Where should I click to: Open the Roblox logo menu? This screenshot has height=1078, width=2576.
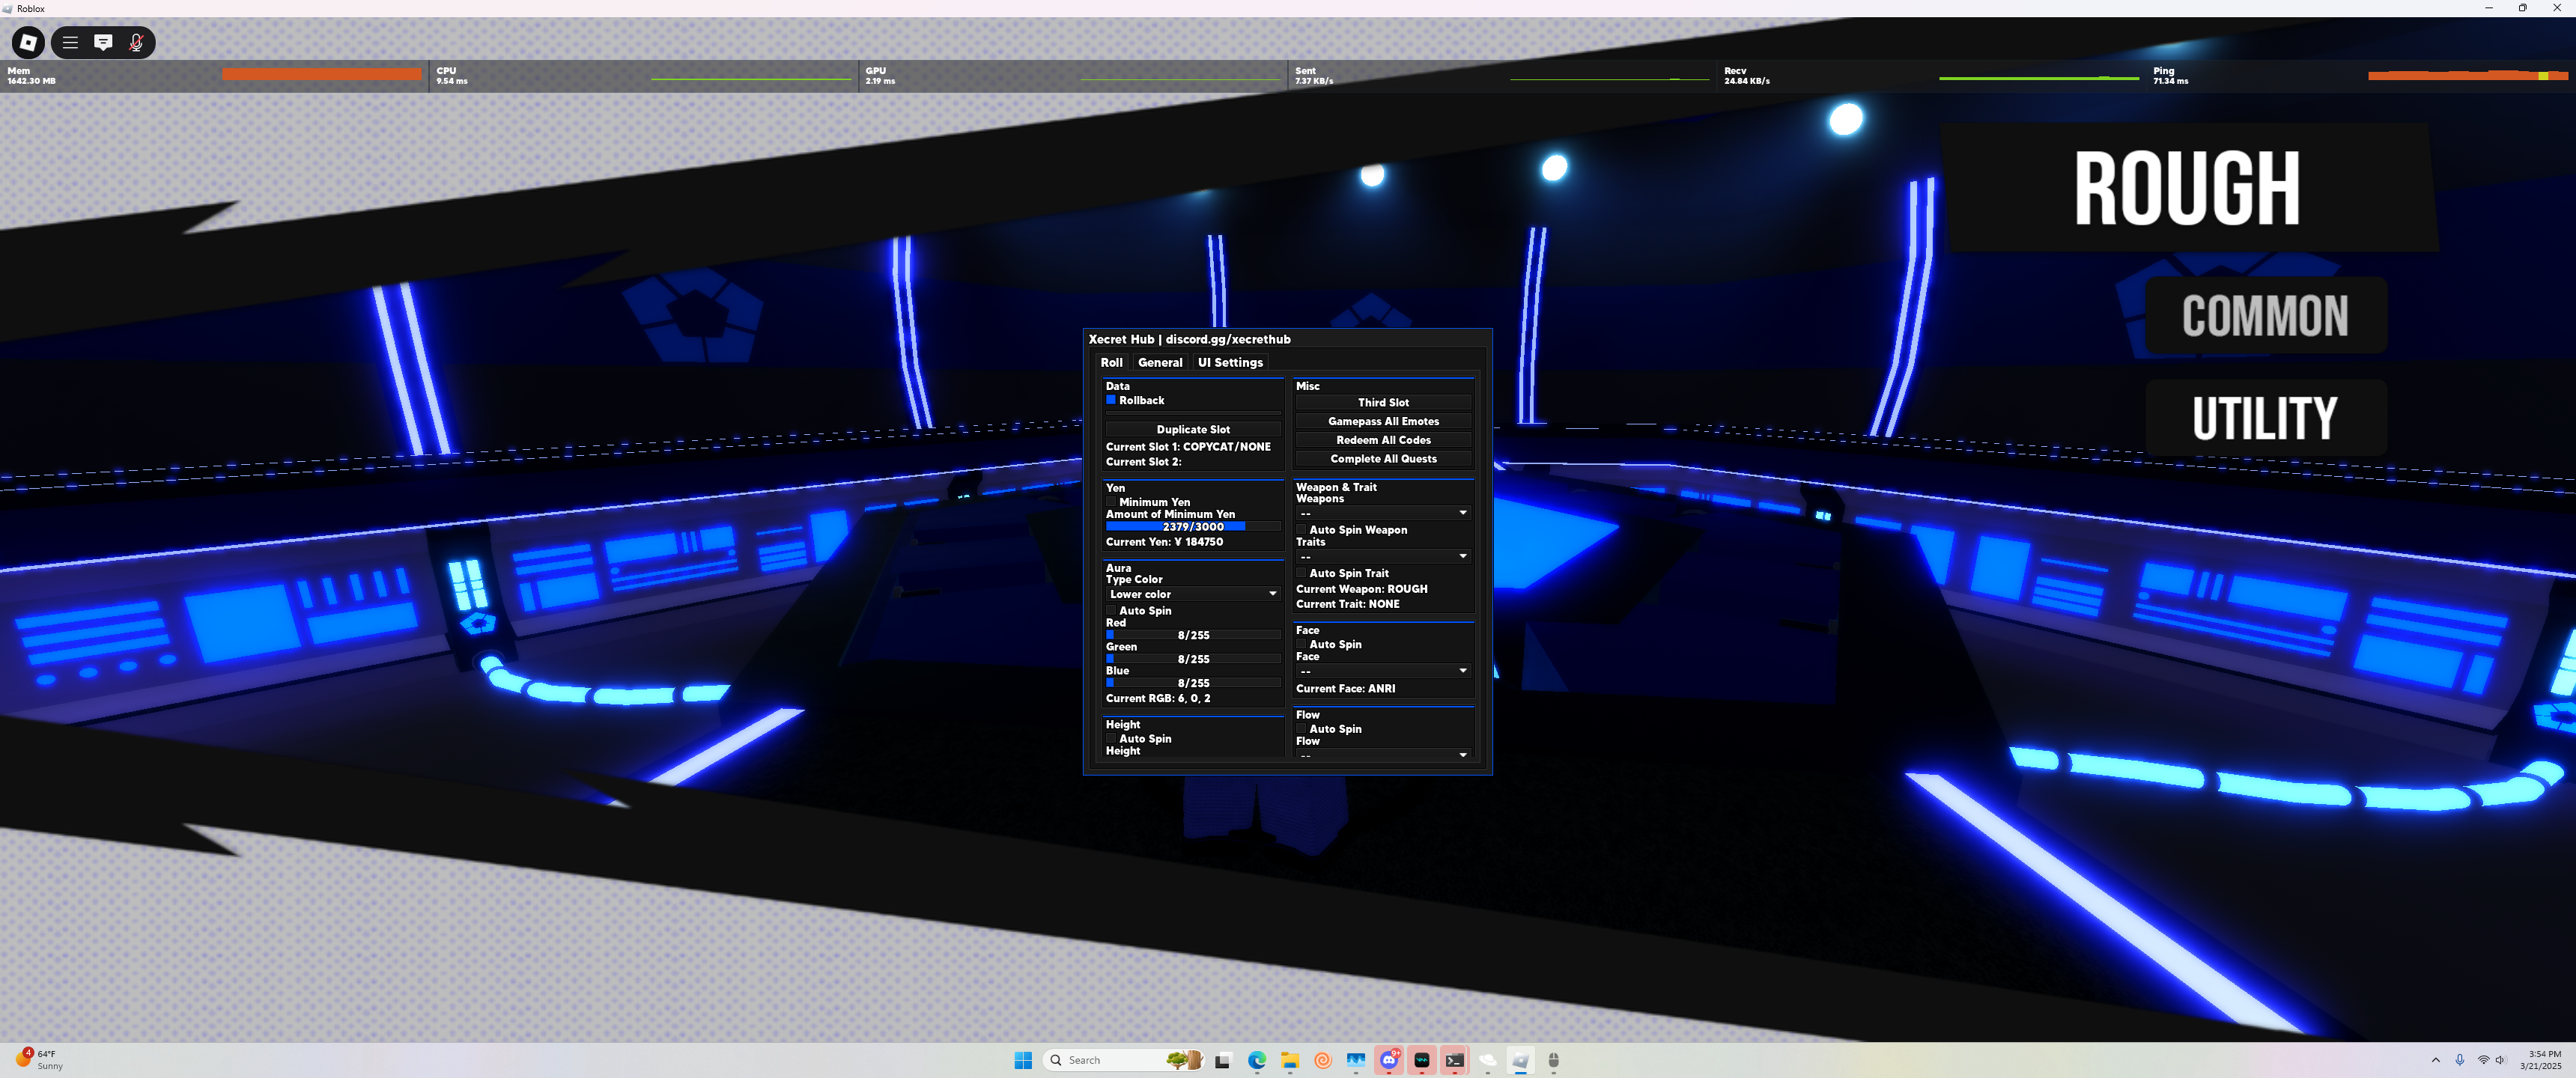pyautogui.click(x=28, y=42)
